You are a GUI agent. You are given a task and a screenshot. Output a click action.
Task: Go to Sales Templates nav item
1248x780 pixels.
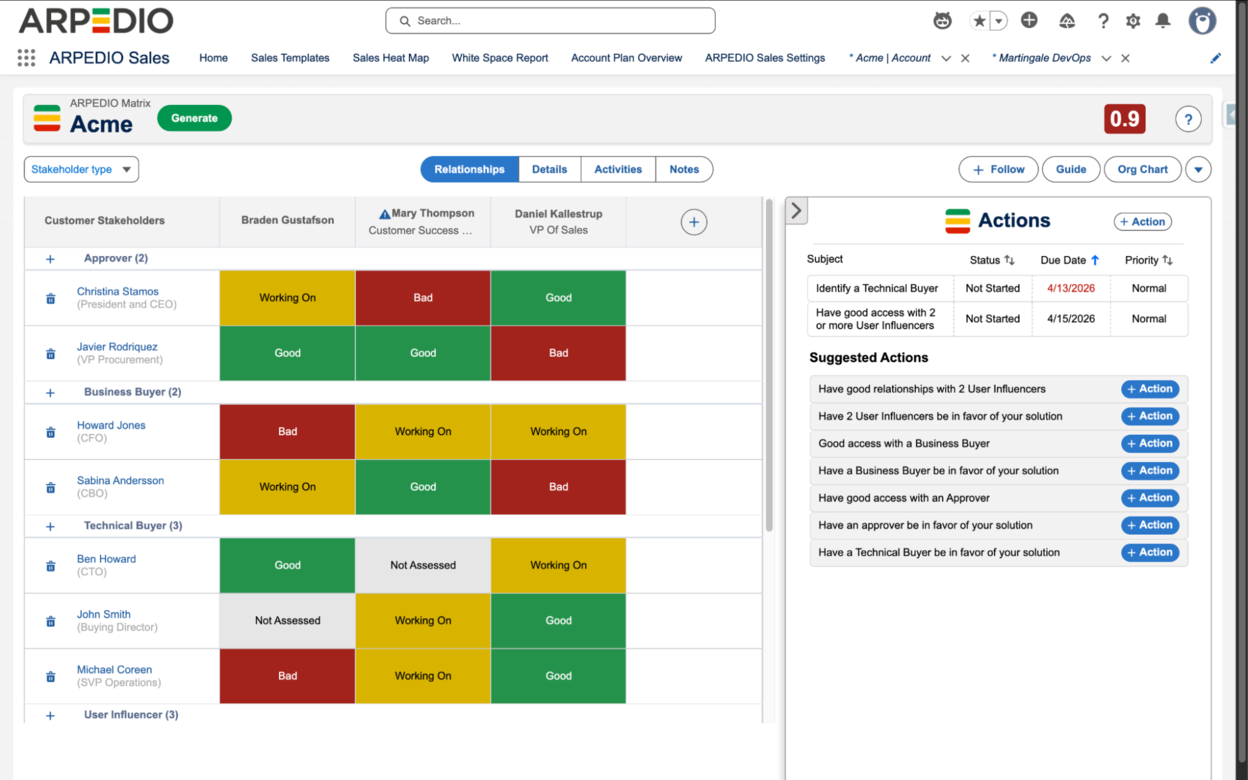click(290, 58)
